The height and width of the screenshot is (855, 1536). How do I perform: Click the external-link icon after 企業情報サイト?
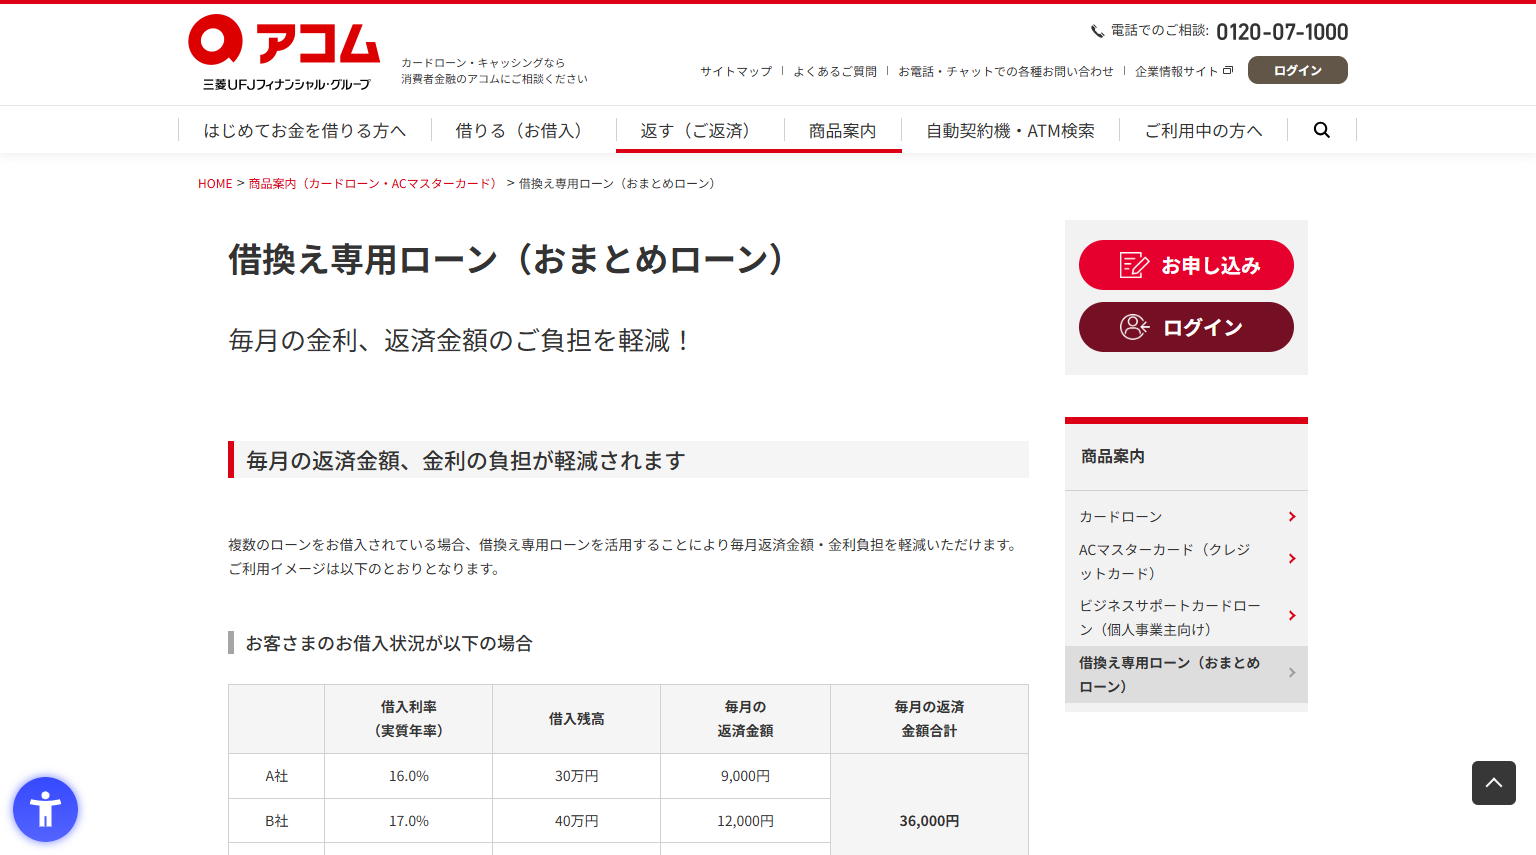pyautogui.click(x=1228, y=71)
